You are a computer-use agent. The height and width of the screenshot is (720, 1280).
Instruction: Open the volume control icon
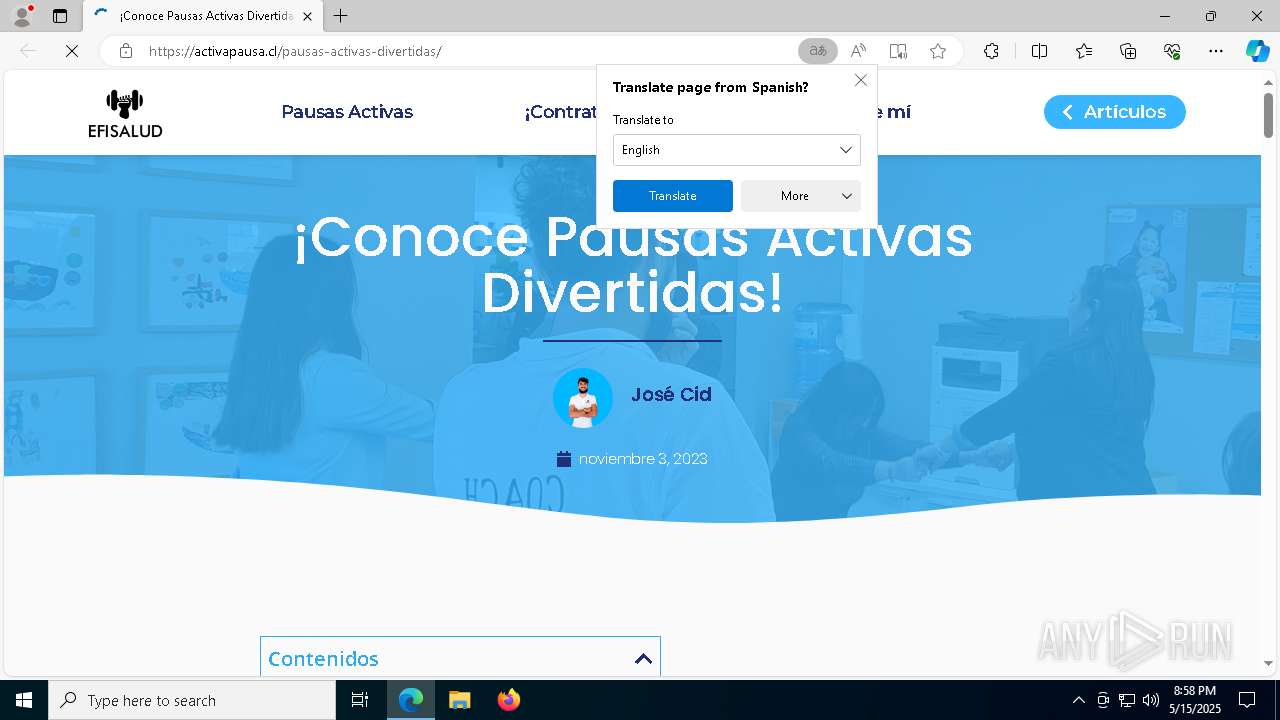pyautogui.click(x=1151, y=700)
